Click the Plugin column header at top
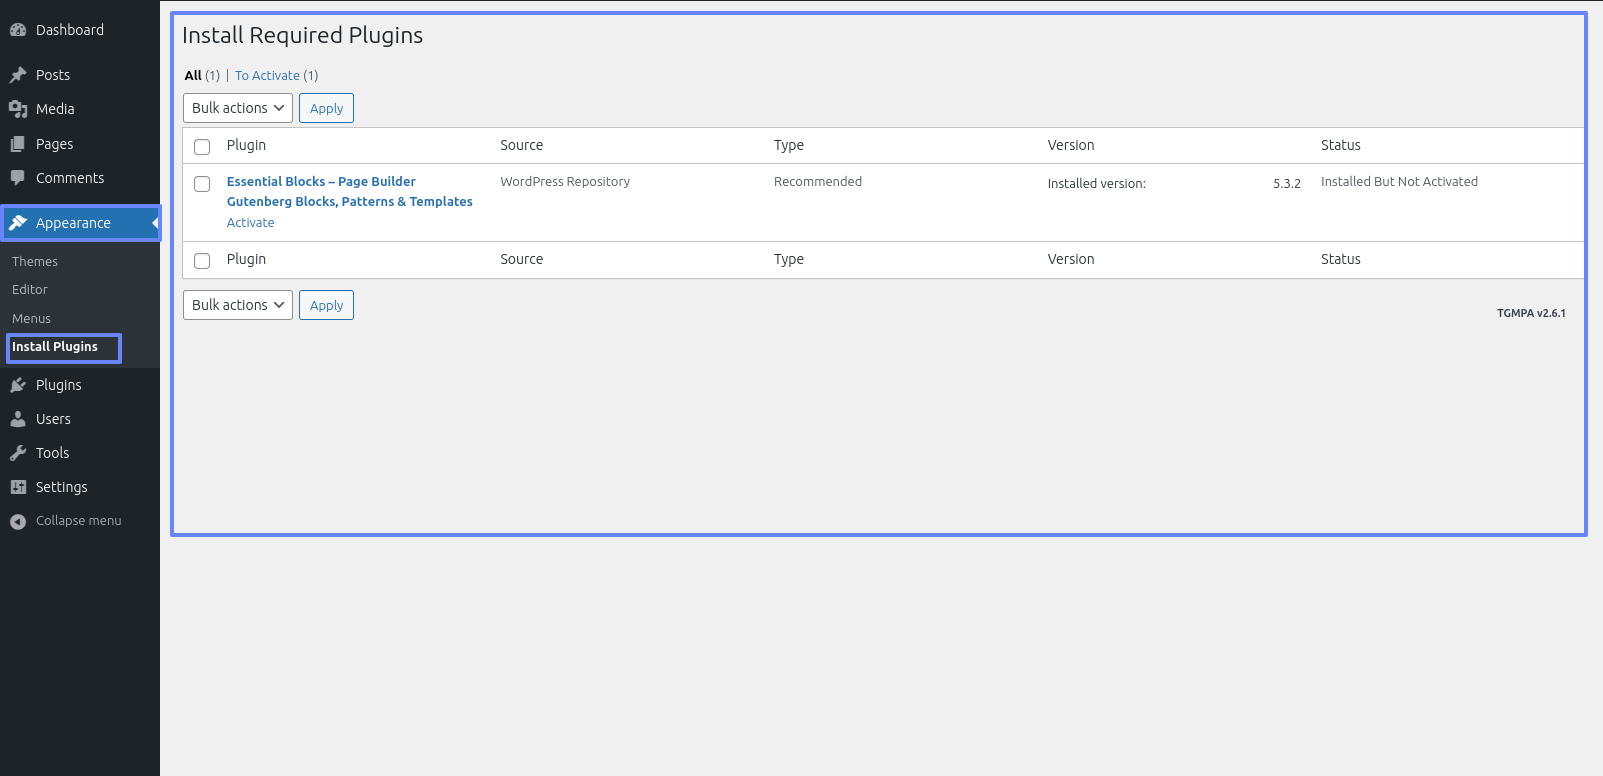 pos(246,145)
